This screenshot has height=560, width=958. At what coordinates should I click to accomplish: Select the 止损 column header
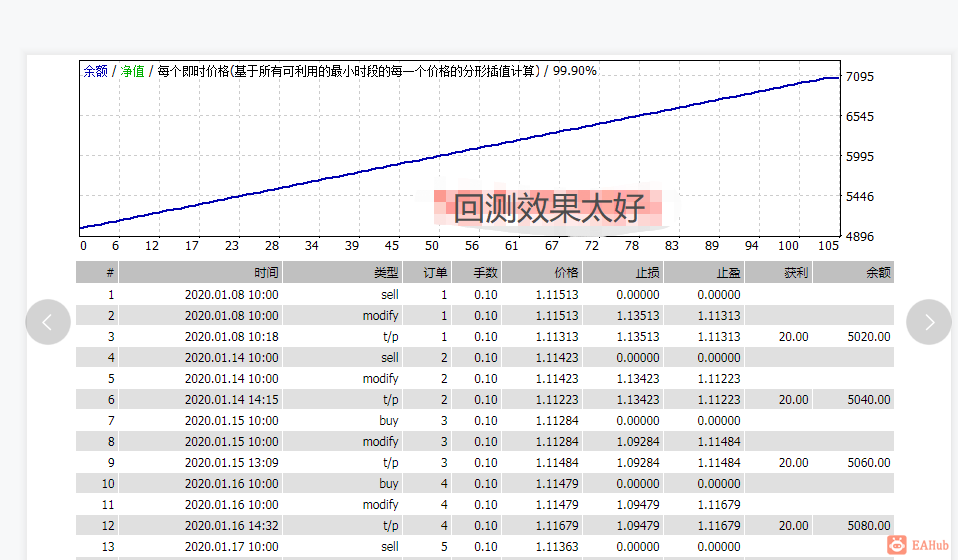coord(624,272)
